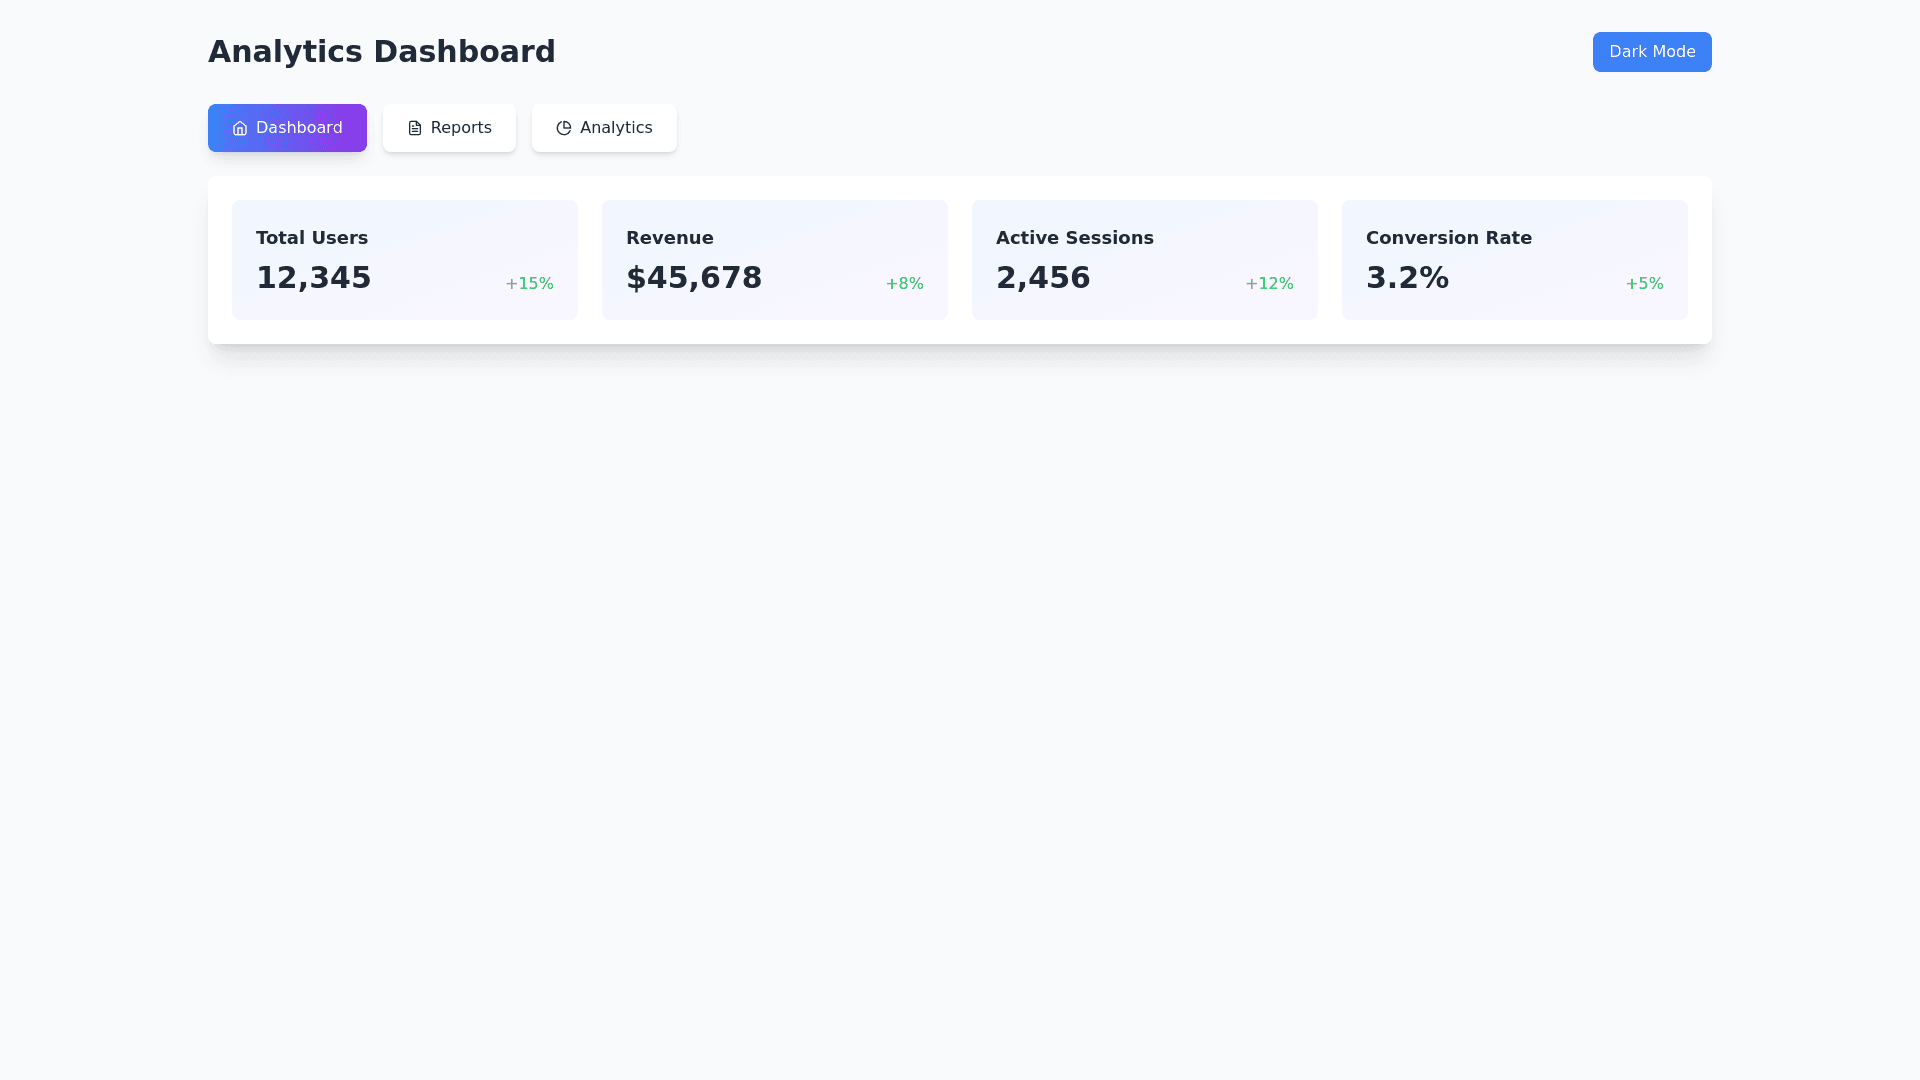This screenshot has width=1920, height=1080.
Task: Click the +8% revenue change label
Action: coord(904,284)
